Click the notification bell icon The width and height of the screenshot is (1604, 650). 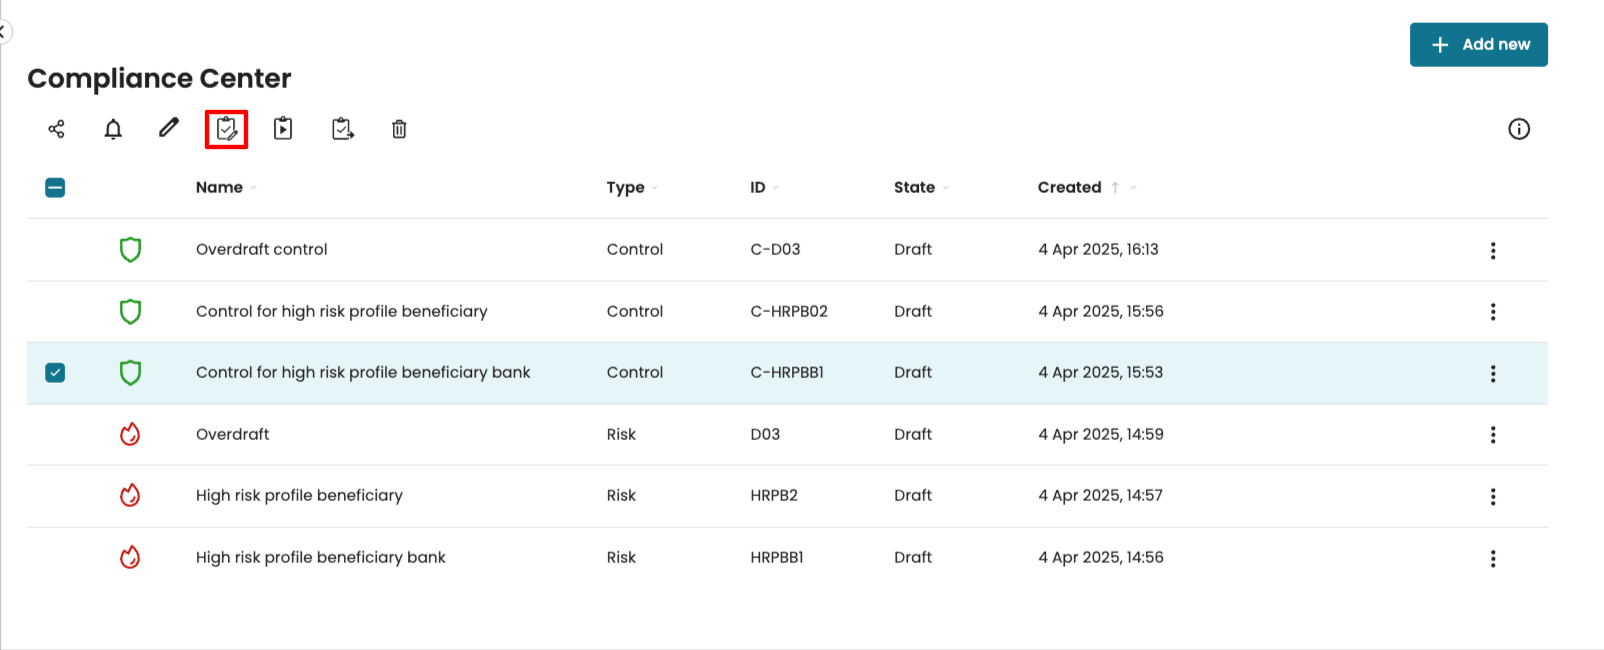coord(113,129)
